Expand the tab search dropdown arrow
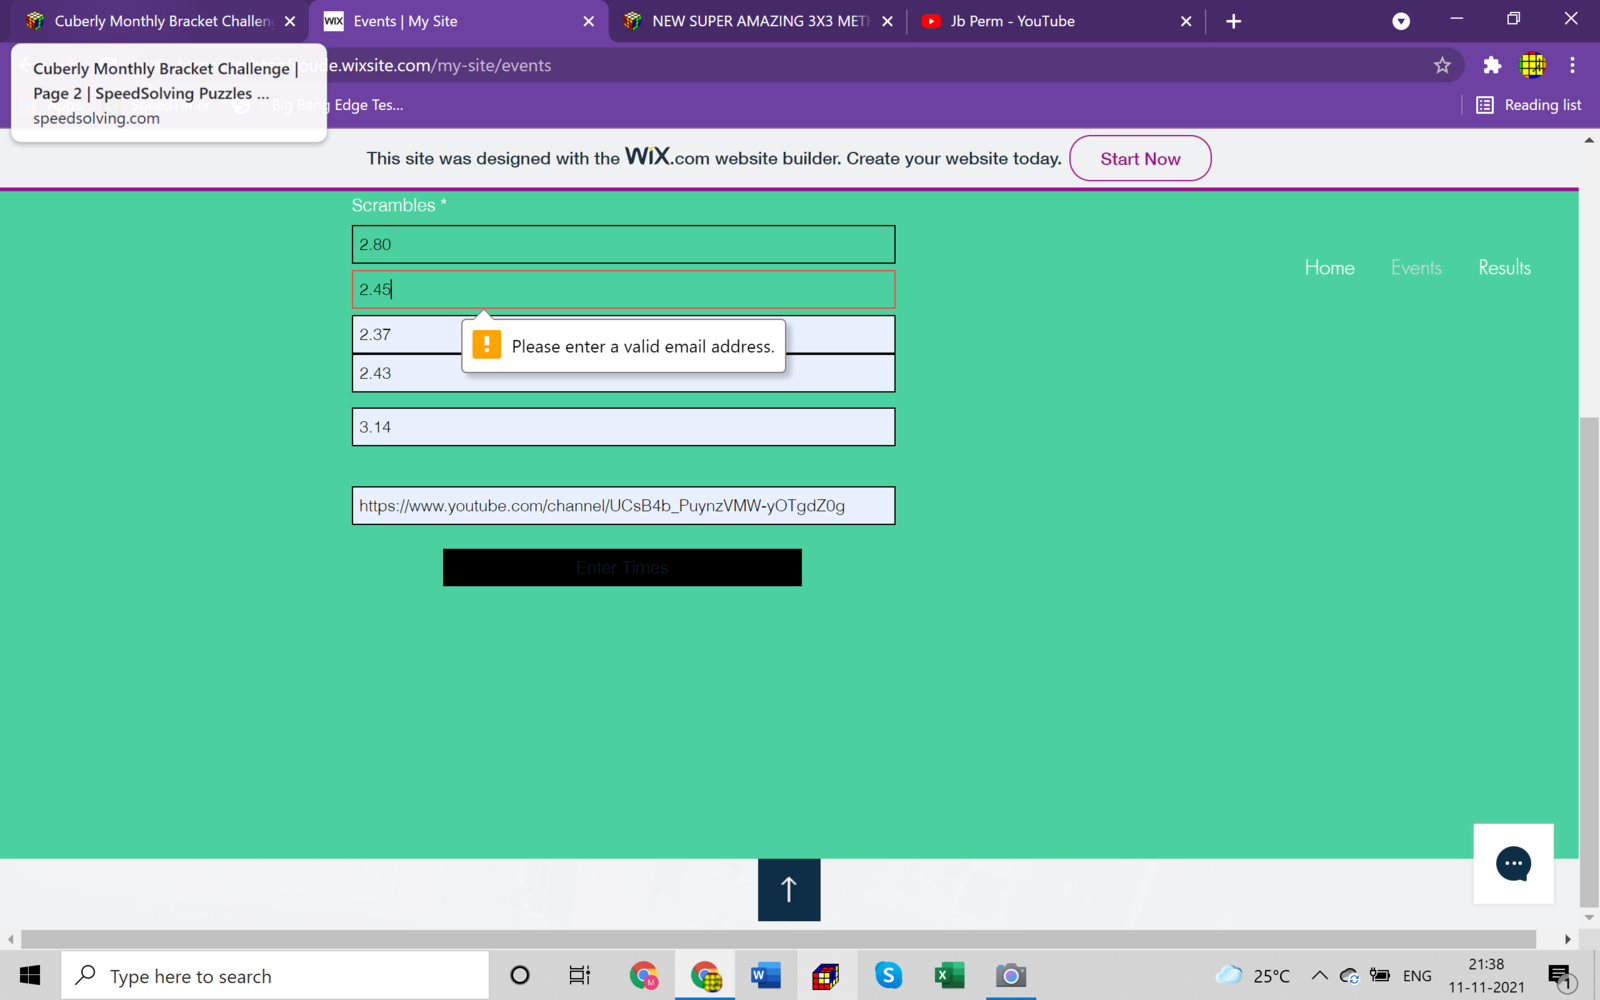Image resolution: width=1600 pixels, height=1000 pixels. pyautogui.click(x=1401, y=21)
